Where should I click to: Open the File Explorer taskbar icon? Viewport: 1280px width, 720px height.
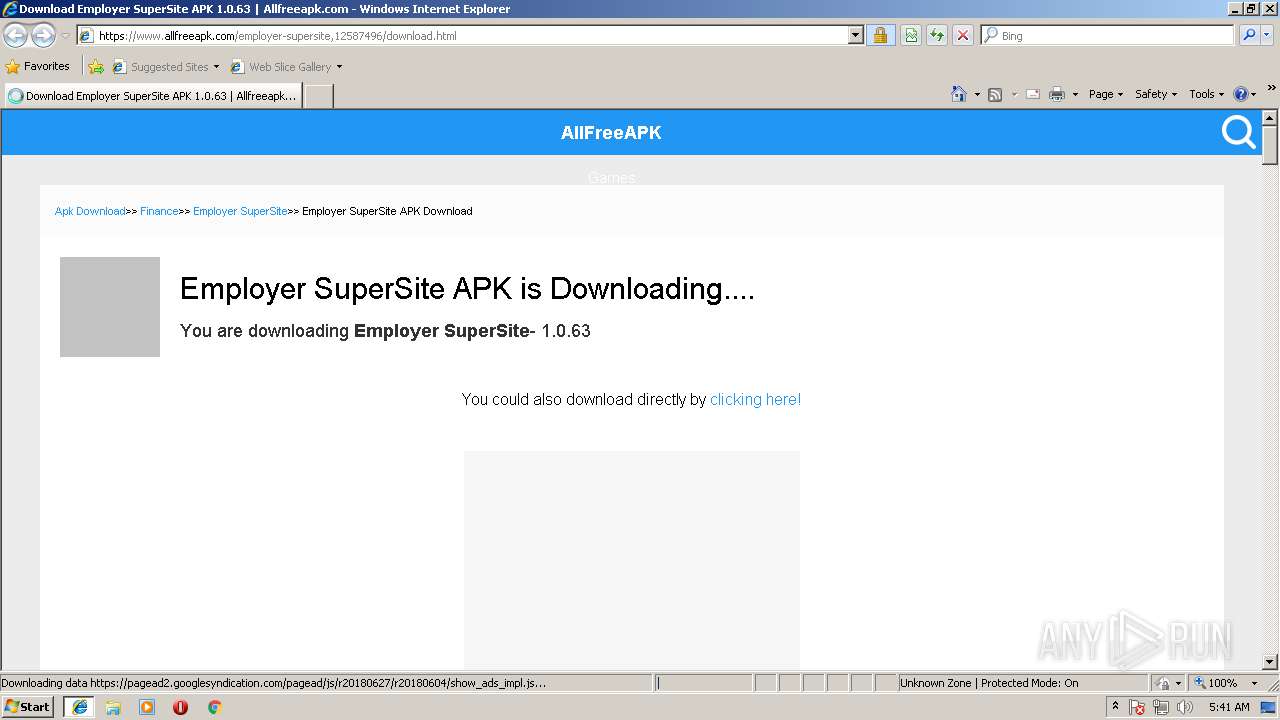[x=113, y=707]
